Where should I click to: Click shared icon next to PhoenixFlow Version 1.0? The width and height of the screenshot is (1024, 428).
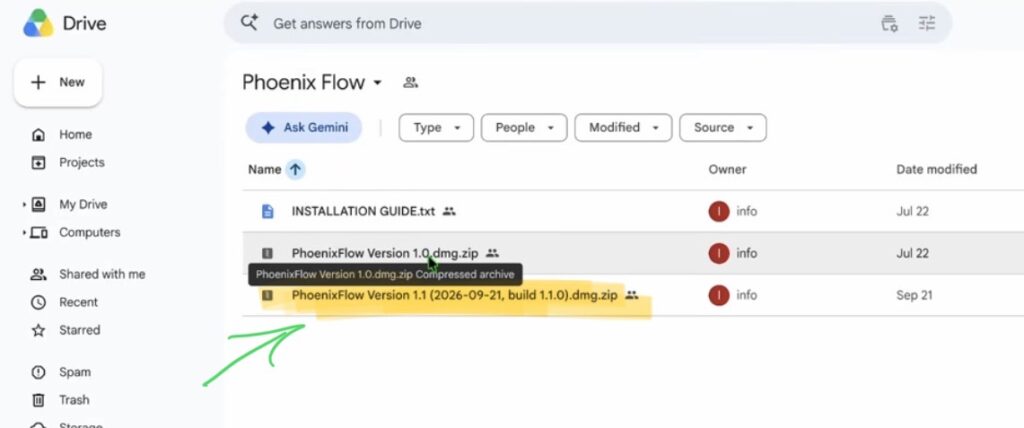(x=492, y=253)
